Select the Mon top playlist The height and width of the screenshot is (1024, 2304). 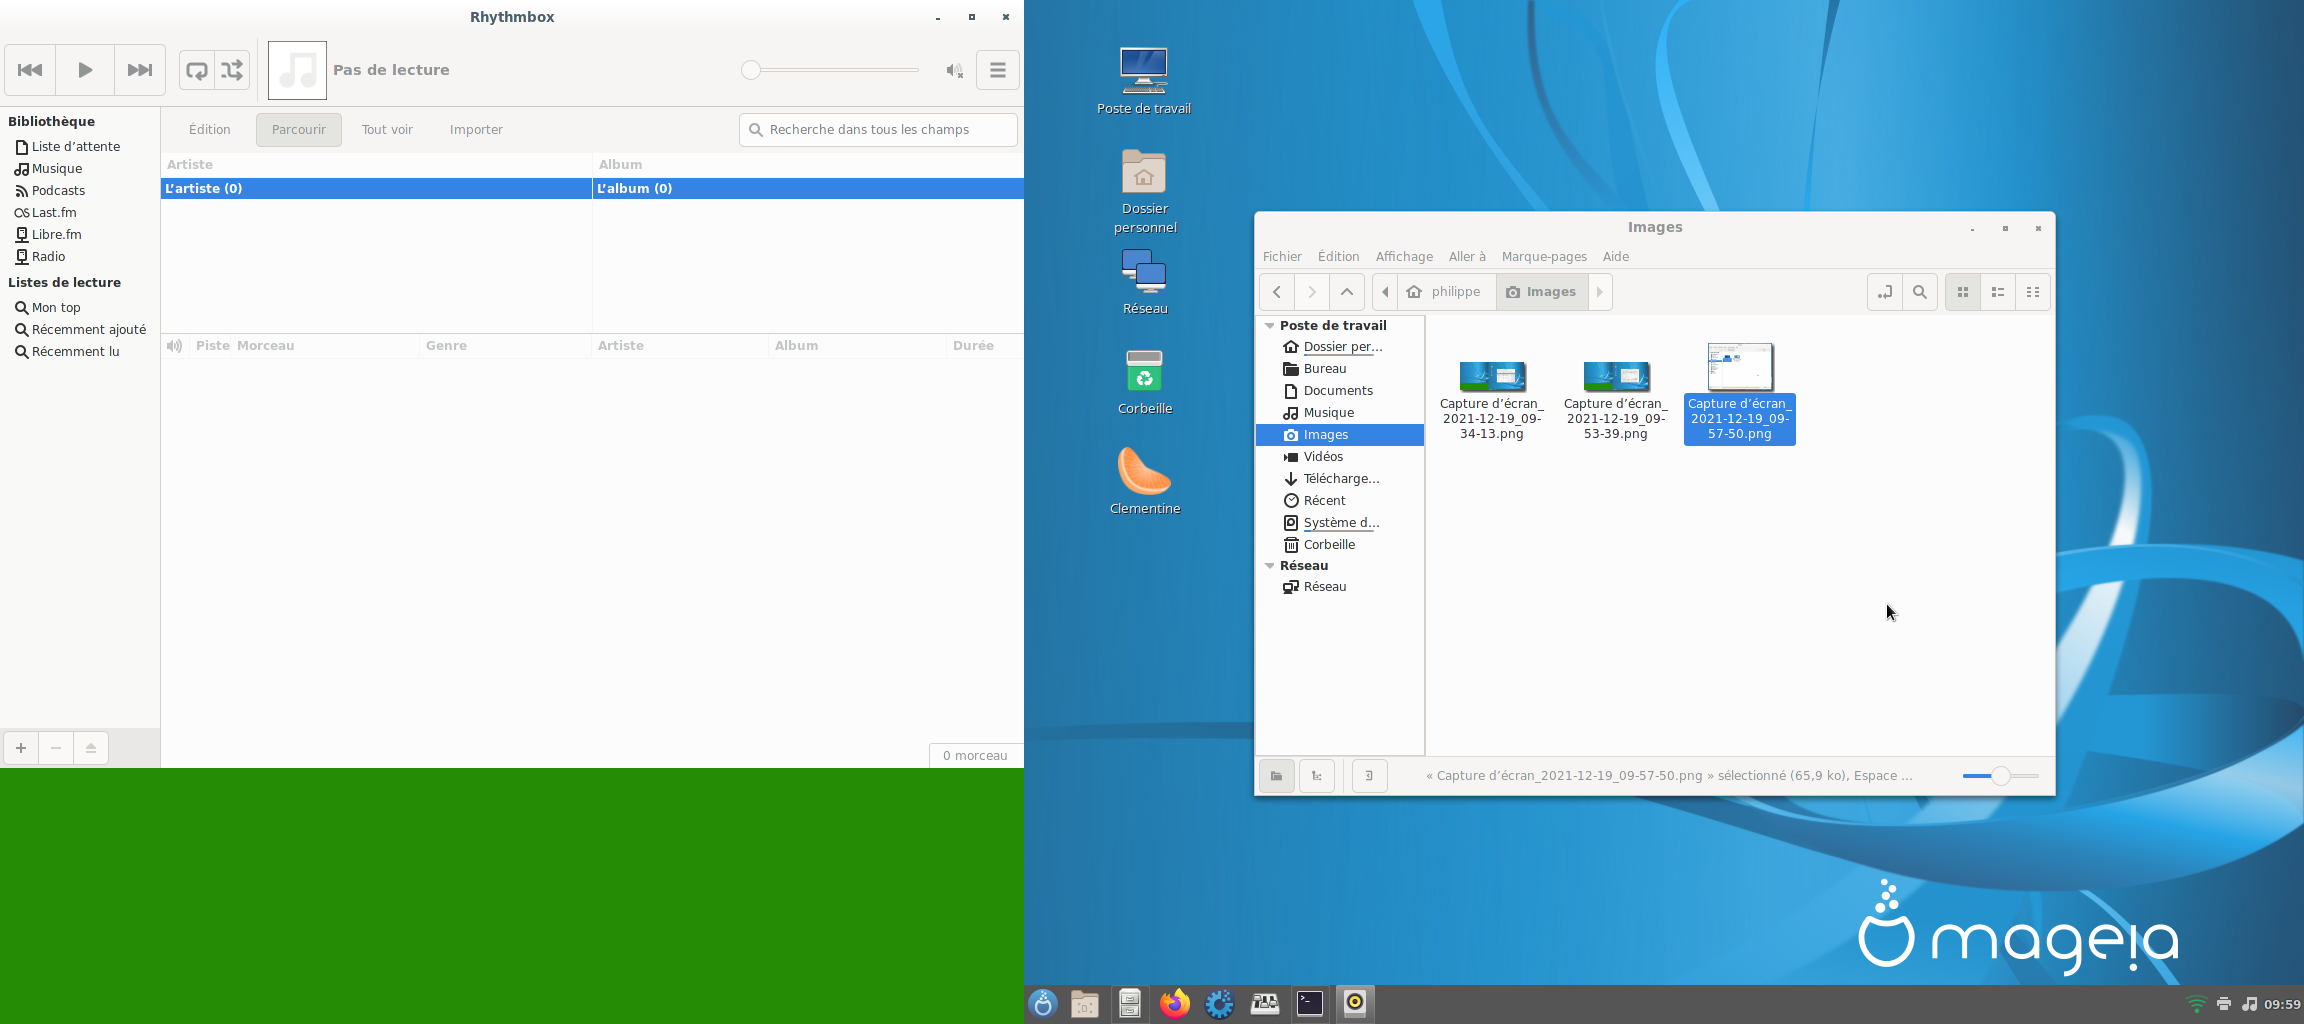tap(56, 308)
